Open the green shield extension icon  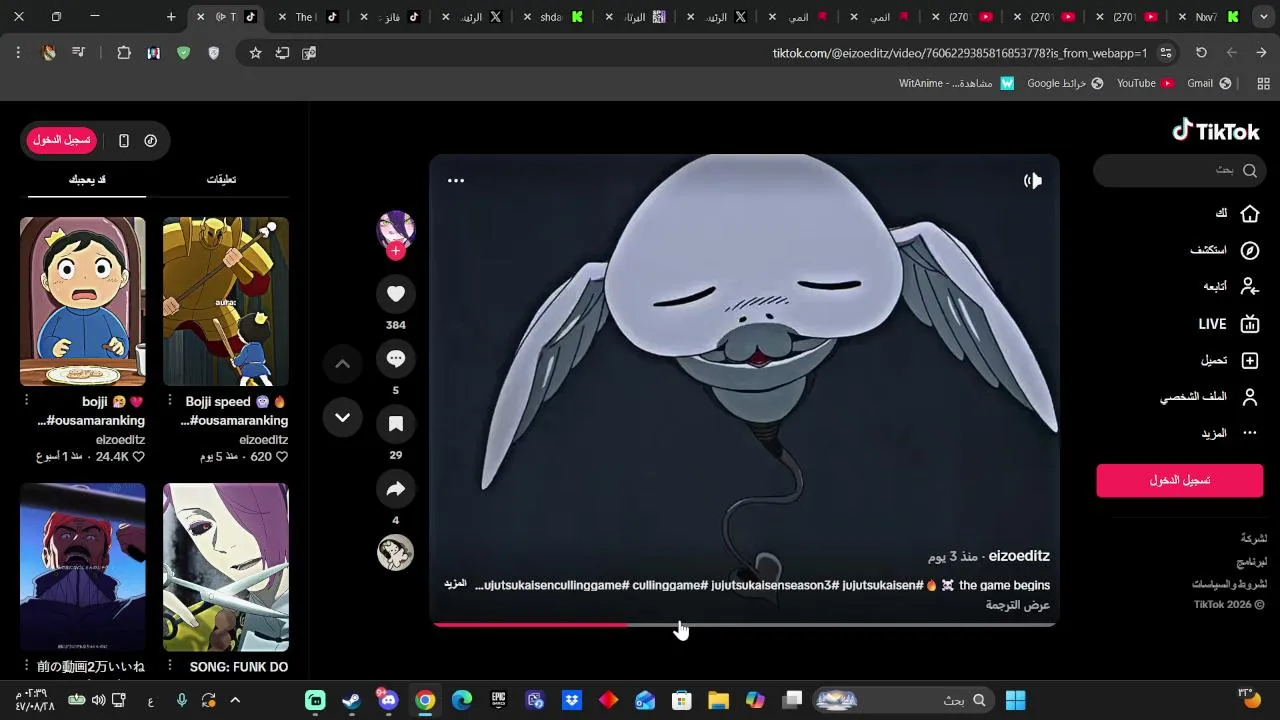pos(183,53)
